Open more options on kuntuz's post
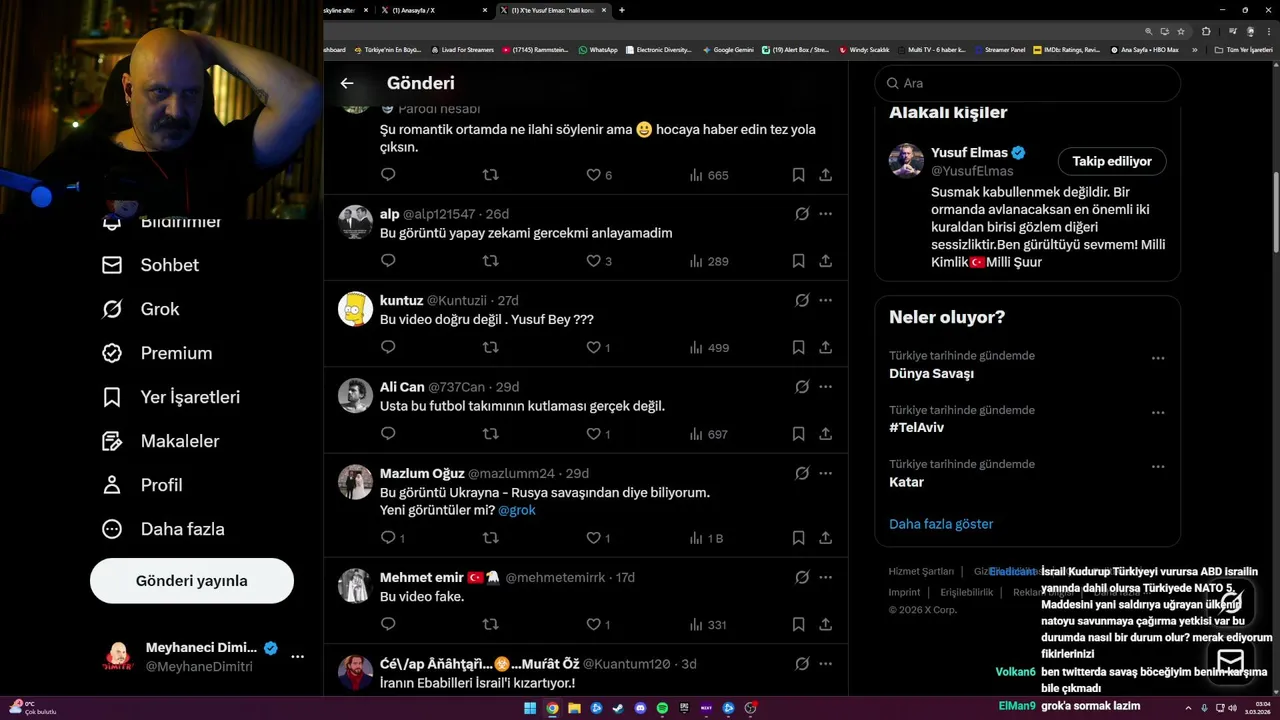Image resolution: width=1280 pixels, height=720 pixels. point(826,300)
